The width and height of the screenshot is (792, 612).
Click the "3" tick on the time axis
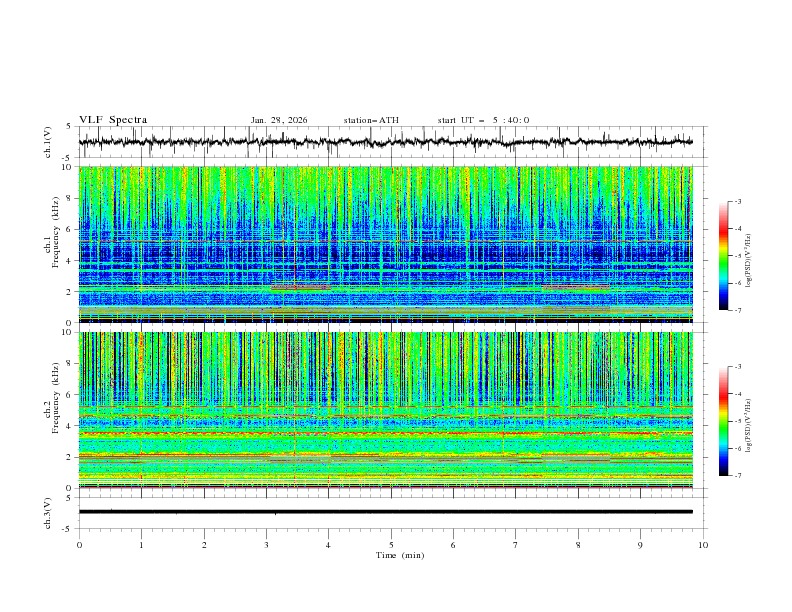(x=266, y=545)
